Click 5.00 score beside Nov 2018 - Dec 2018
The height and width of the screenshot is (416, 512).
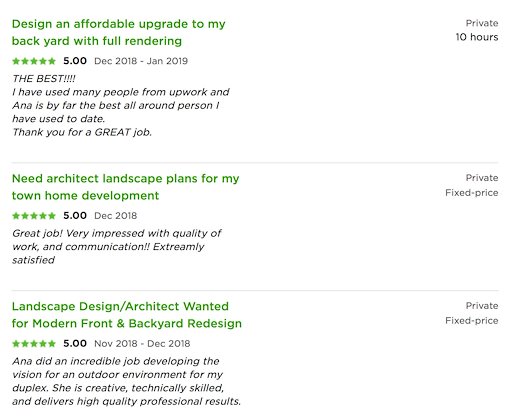click(x=75, y=344)
